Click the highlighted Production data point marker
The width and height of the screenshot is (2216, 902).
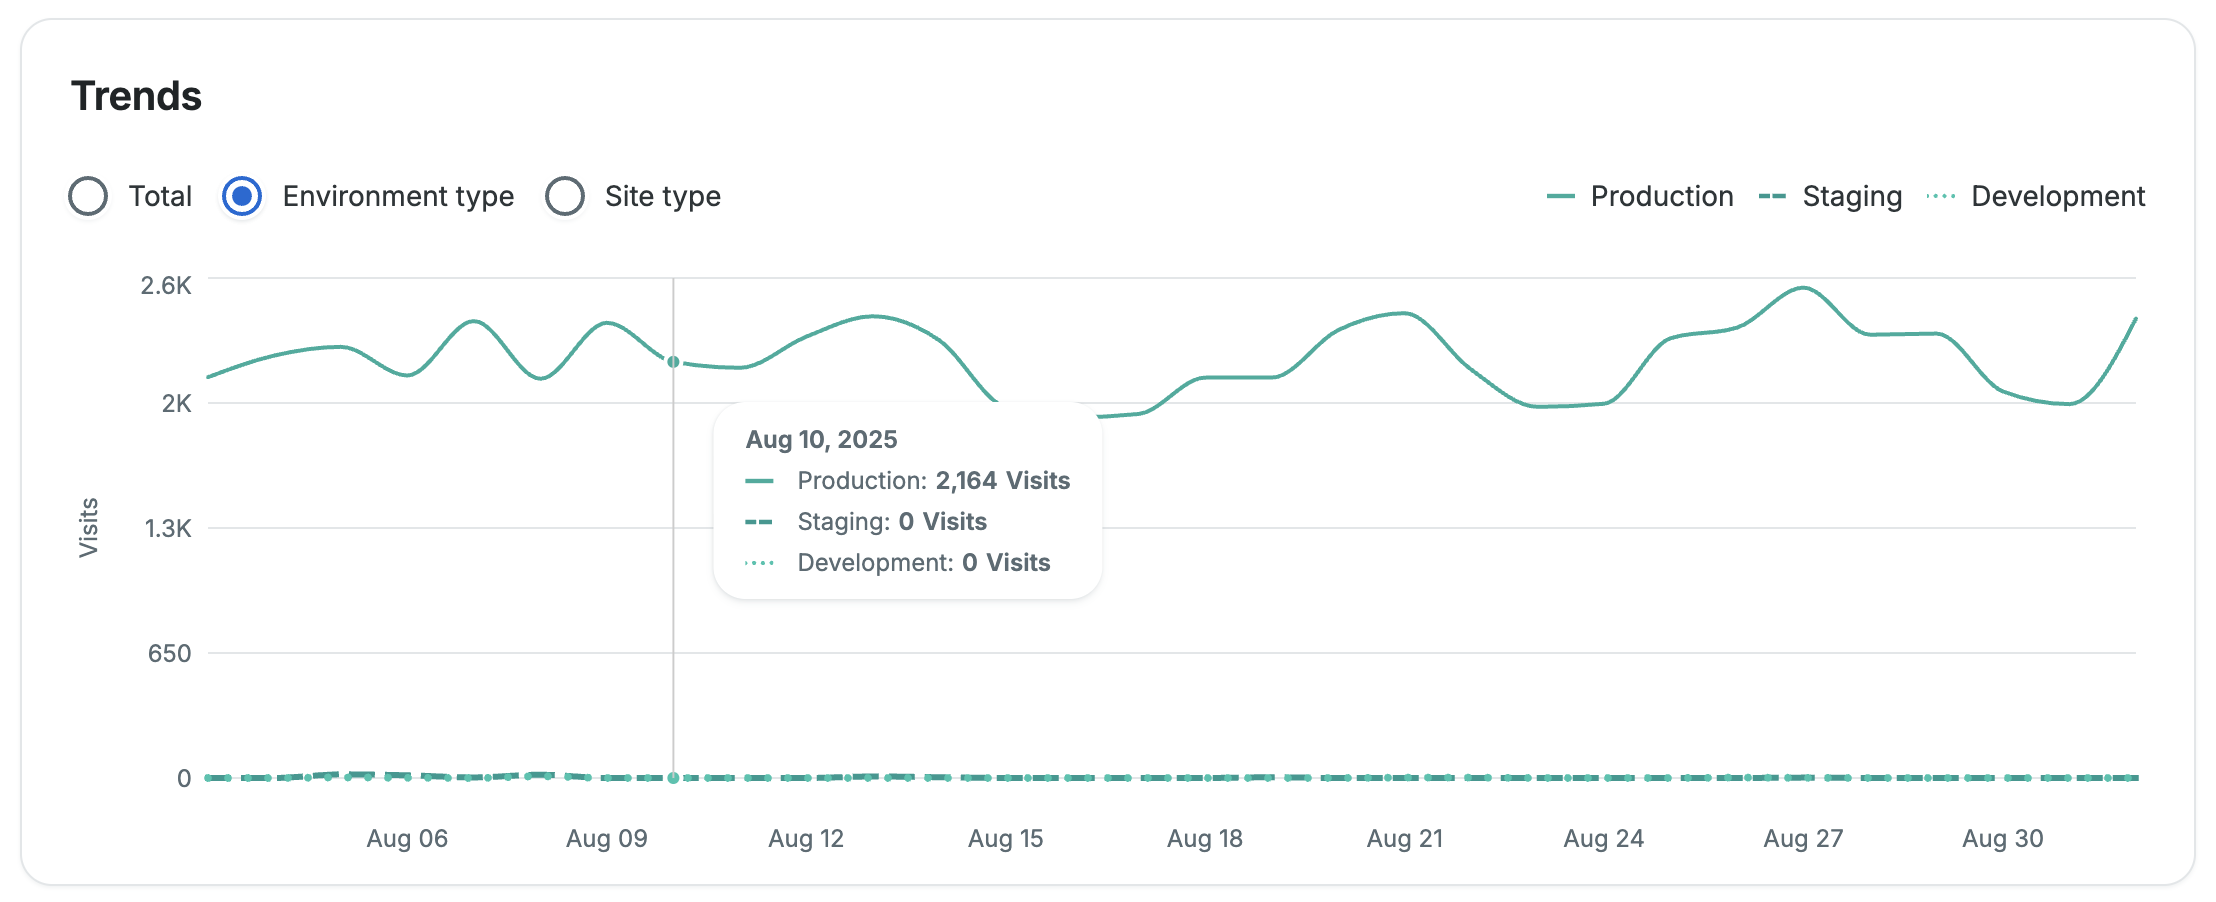pyautogui.click(x=673, y=362)
